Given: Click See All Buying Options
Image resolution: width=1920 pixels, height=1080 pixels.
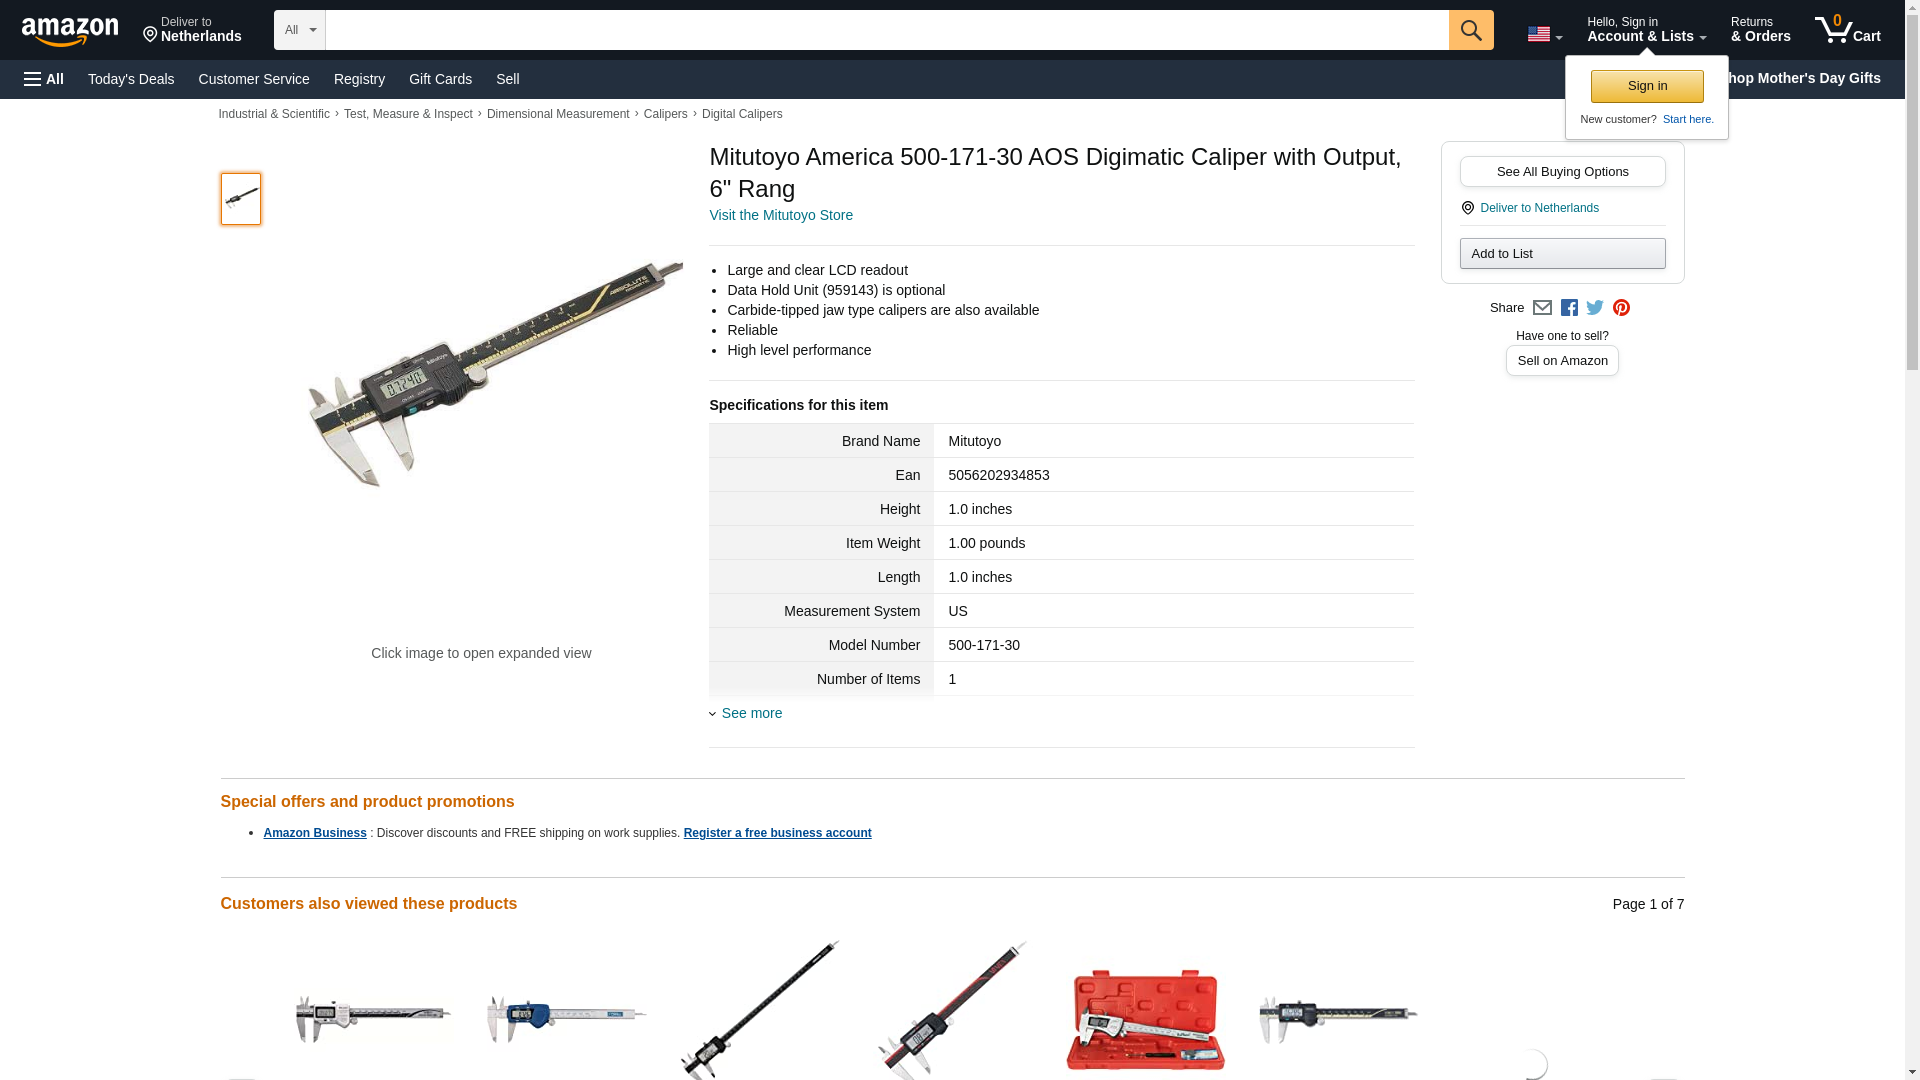Looking at the screenshot, I should tap(1562, 171).
